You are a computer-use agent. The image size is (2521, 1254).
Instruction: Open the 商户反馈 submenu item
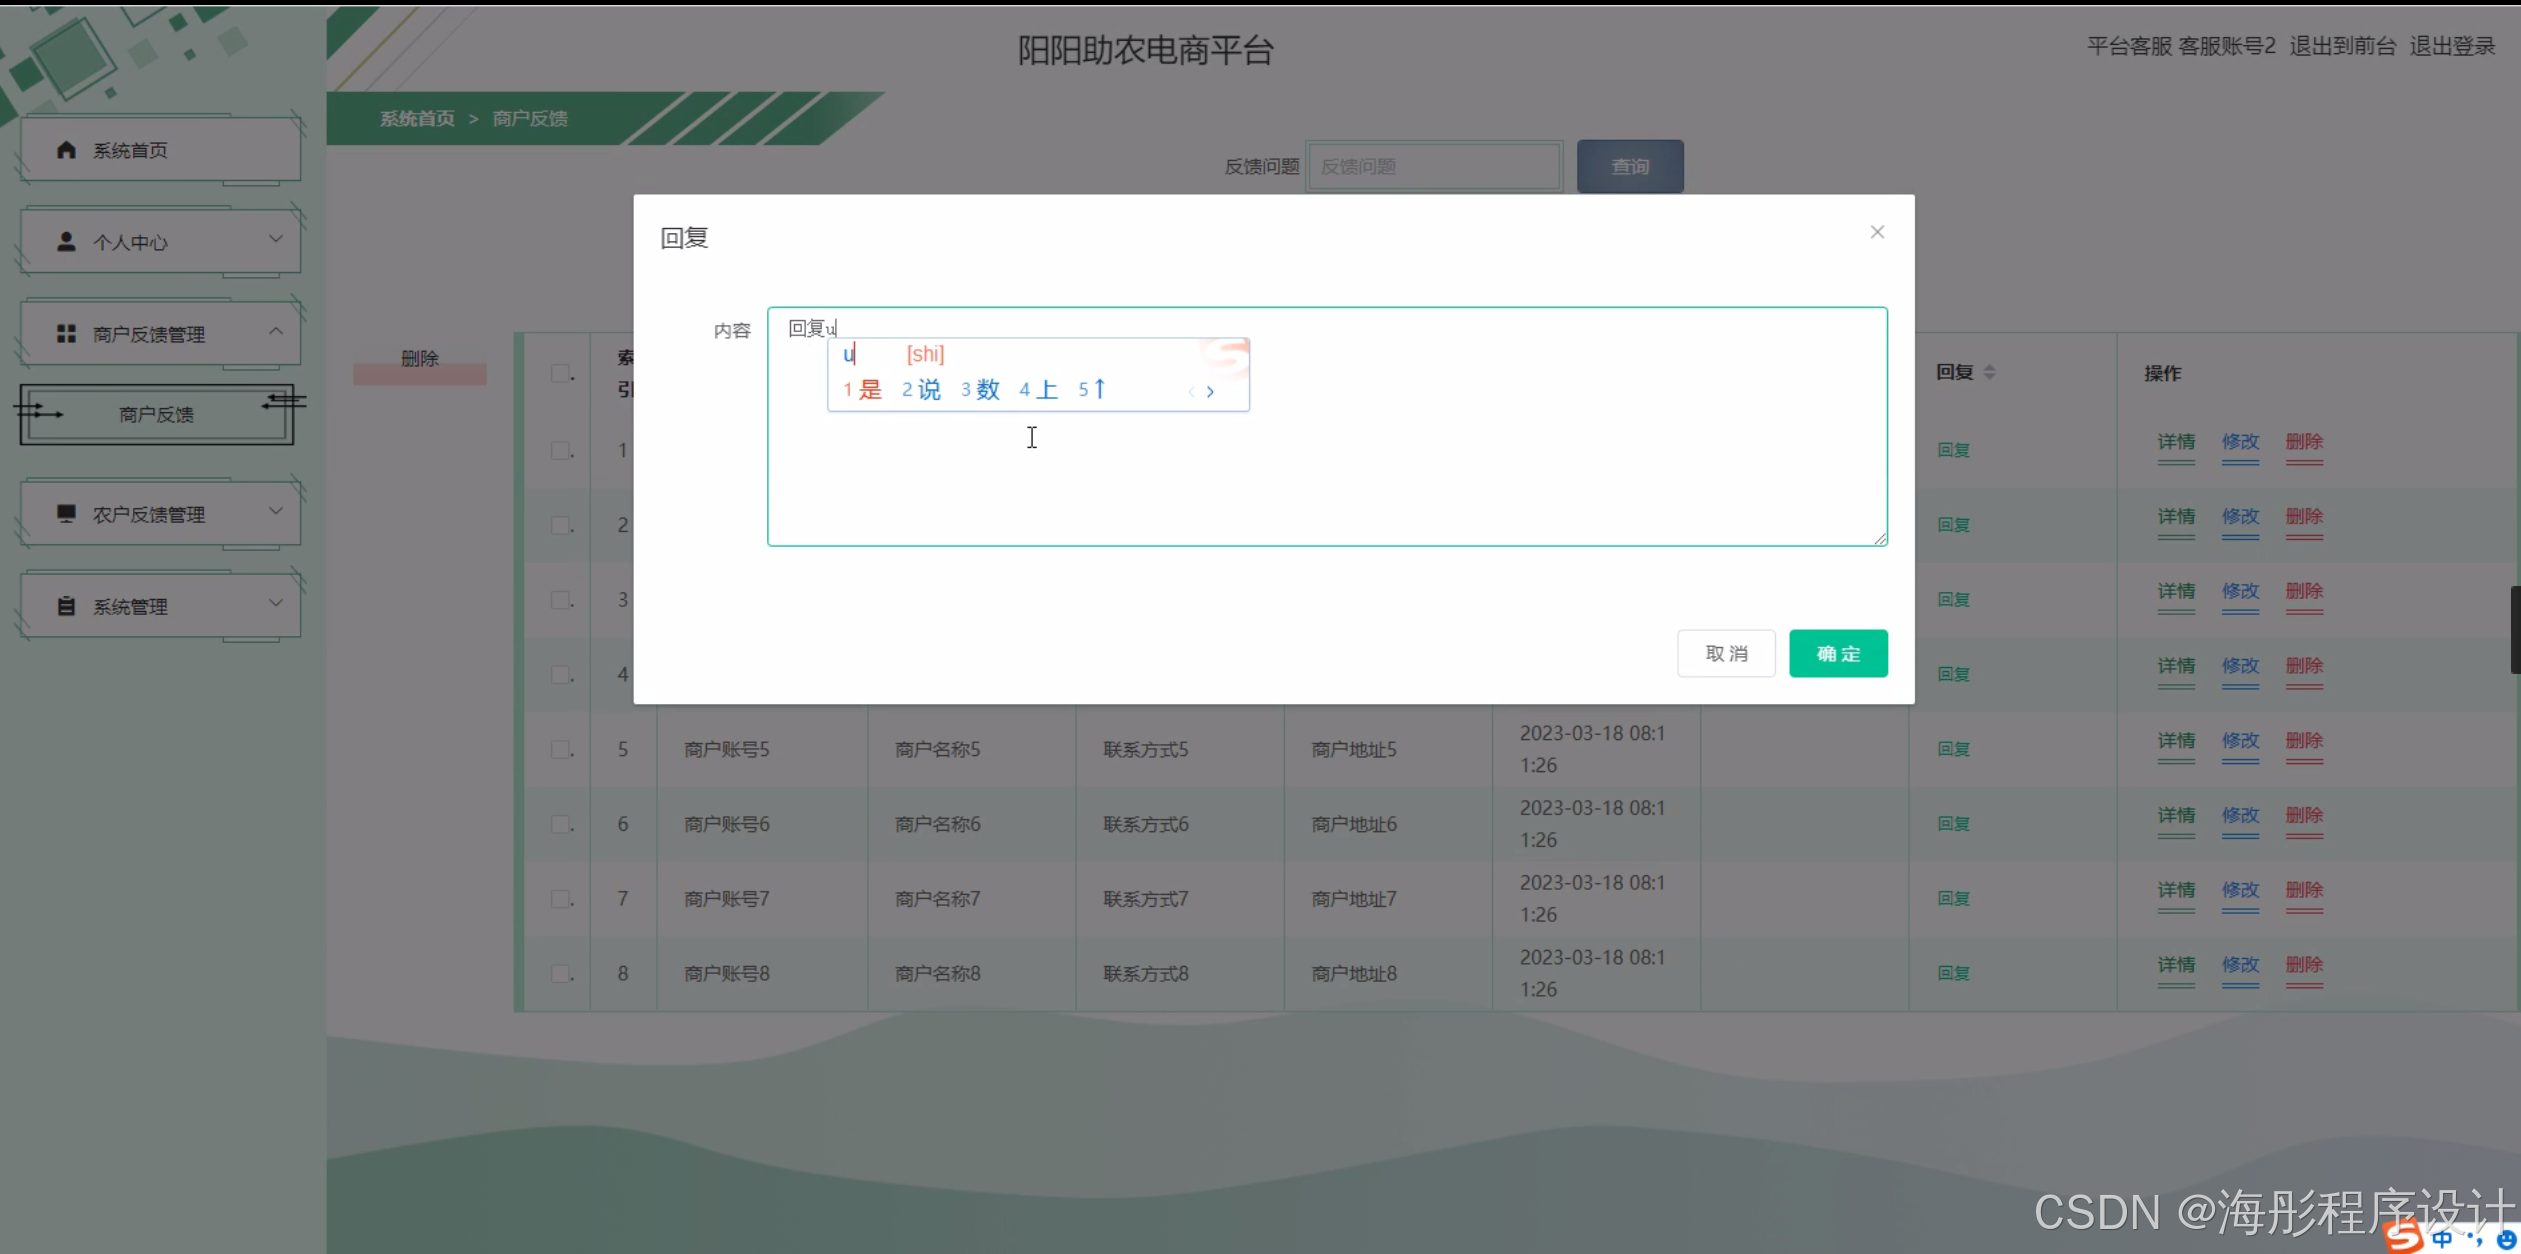coord(157,414)
